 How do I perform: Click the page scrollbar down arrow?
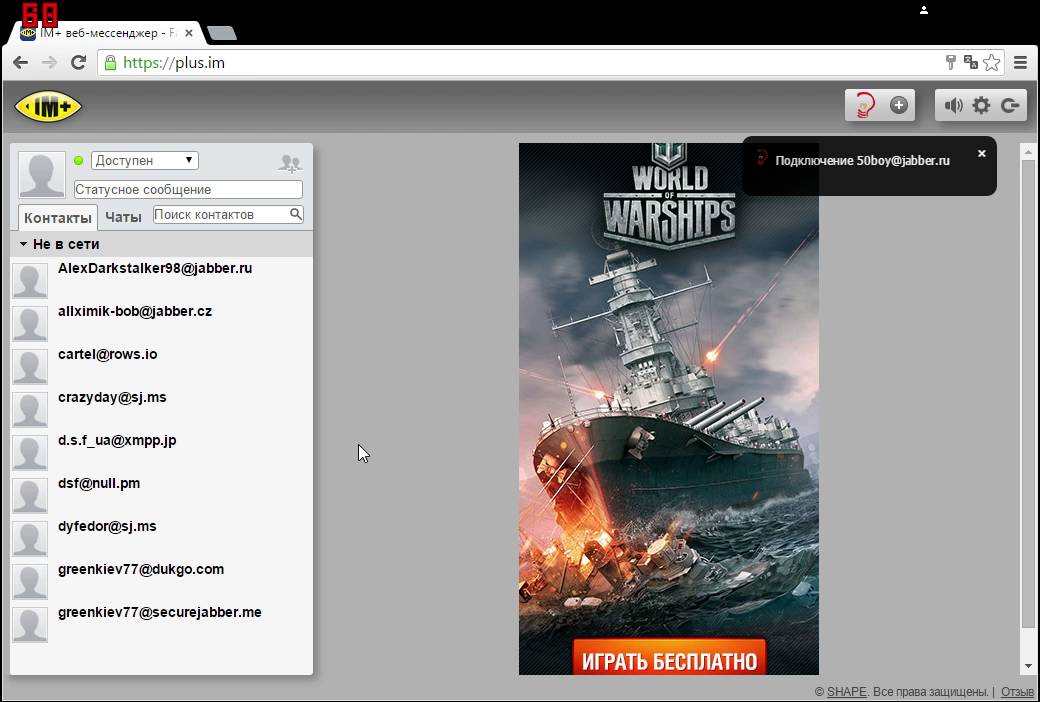point(1028,666)
